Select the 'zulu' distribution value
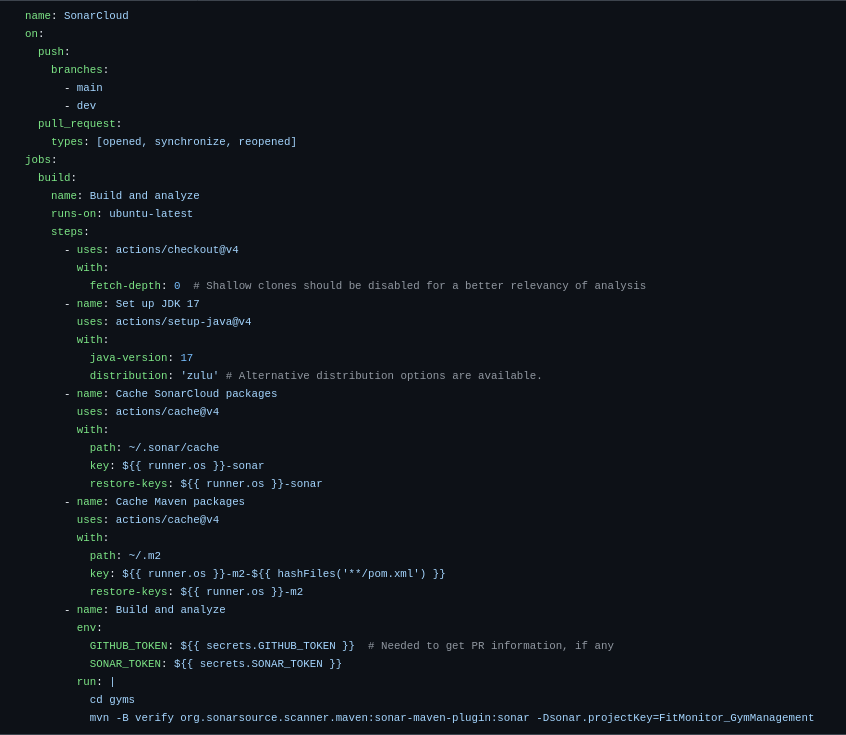 coord(198,375)
